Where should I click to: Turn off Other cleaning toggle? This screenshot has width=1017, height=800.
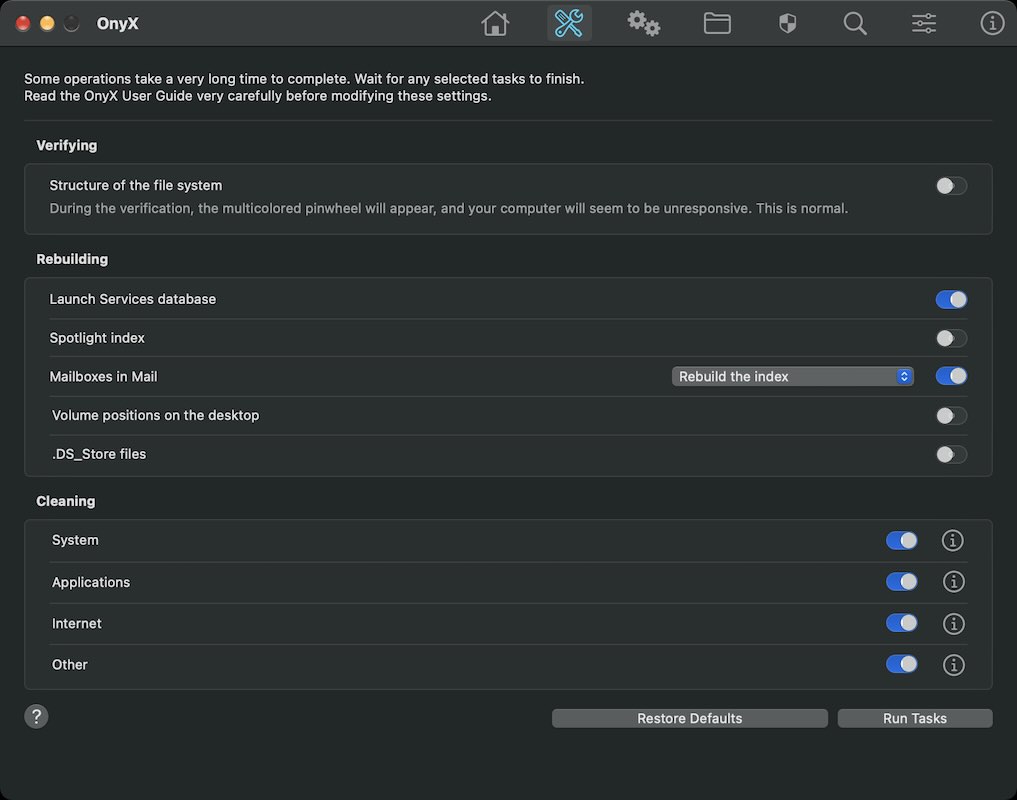point(902,664)
